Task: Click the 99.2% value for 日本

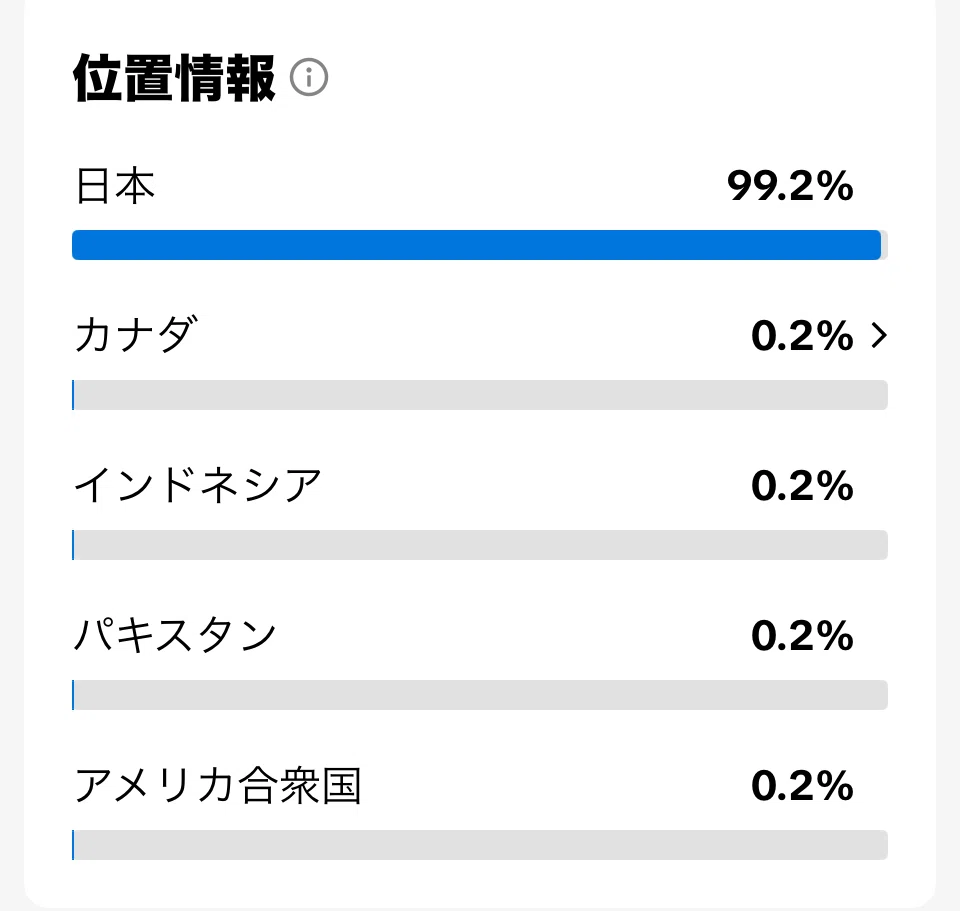Action: 790,186
